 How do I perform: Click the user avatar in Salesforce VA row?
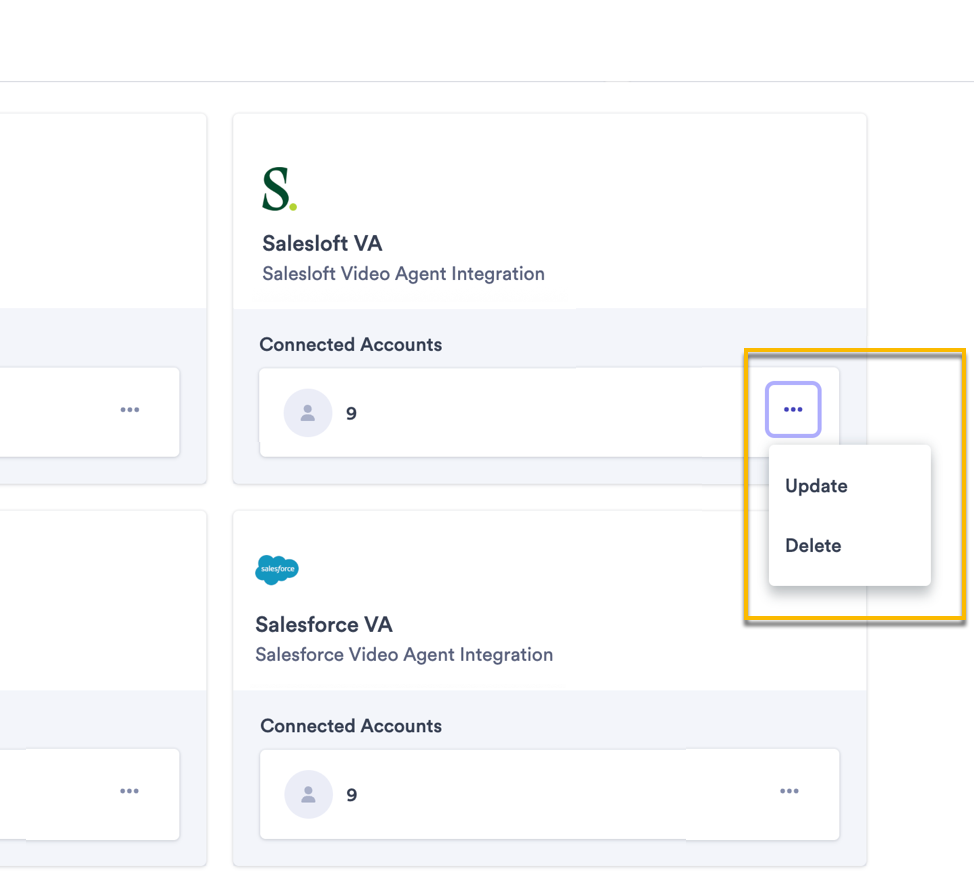pyautogui.click(x=308, y=795)
